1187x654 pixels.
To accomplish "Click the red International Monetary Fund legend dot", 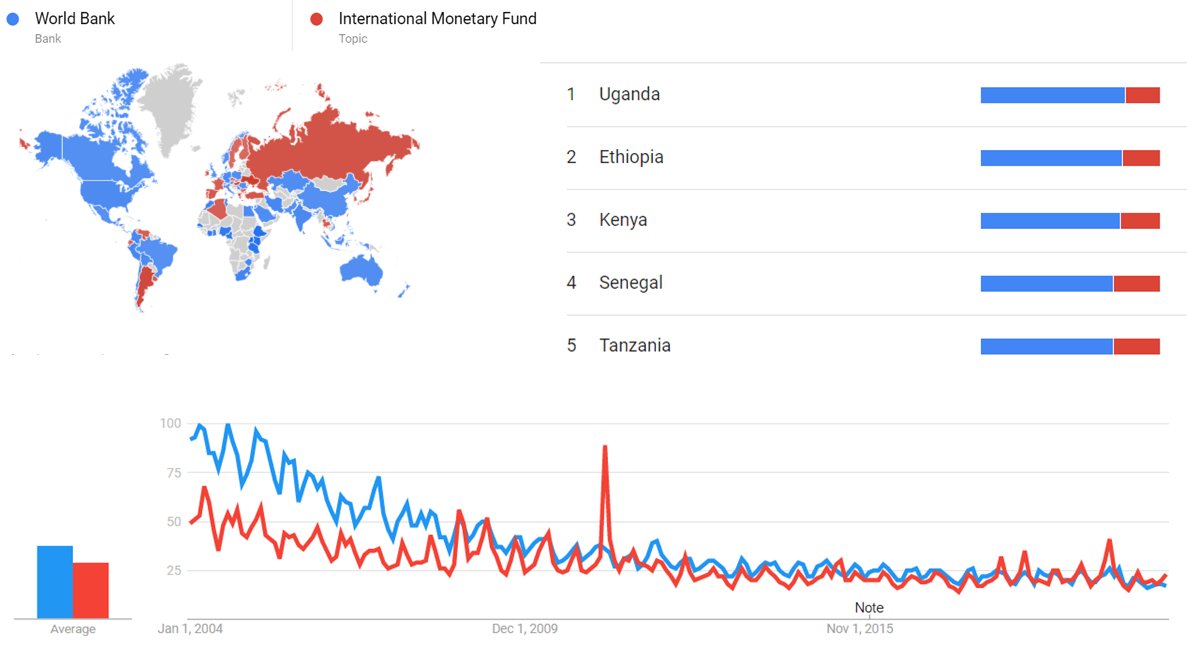I will (317, 19).
